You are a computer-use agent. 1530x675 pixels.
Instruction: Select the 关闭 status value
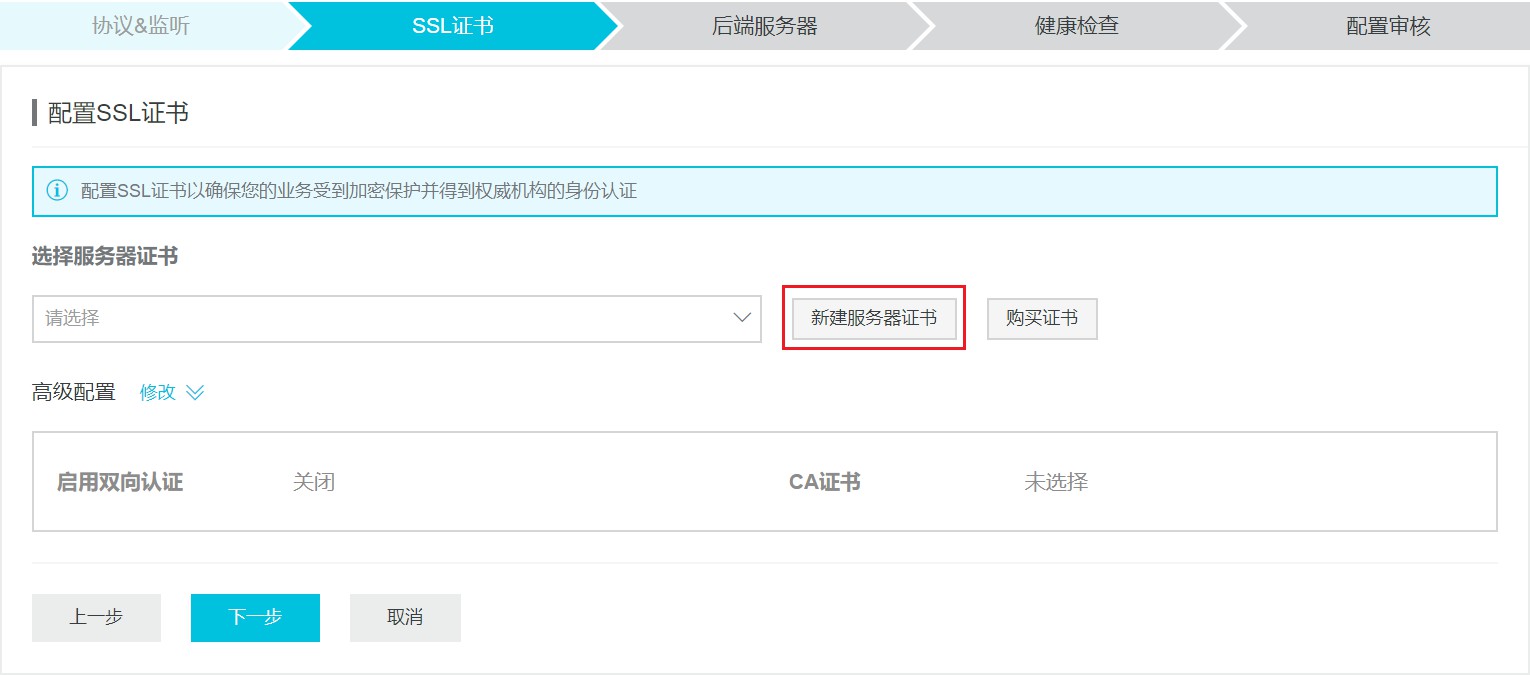[x=313, y=482]
